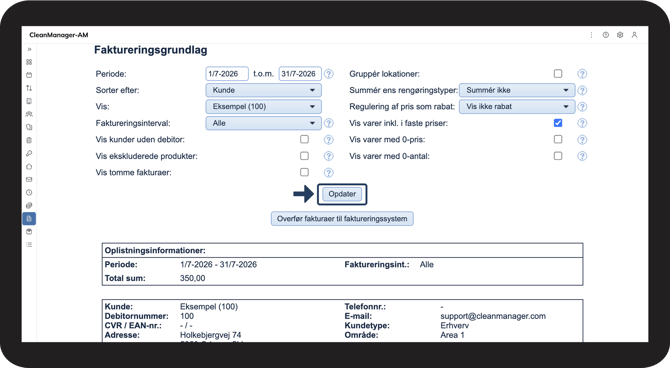Click the Opdater button
Viewport: 670px width, 368px height.
click(342, 194)
